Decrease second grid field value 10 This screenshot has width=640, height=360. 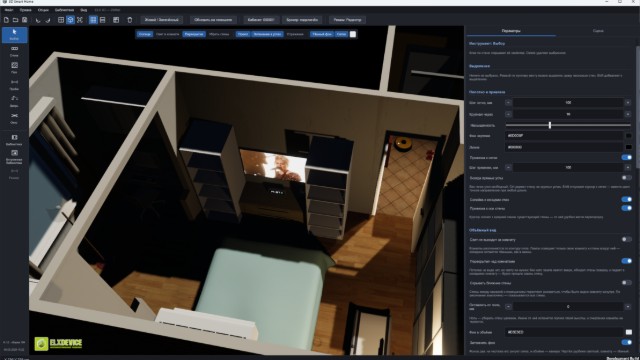pyautogui.click(x=508, y=114)
